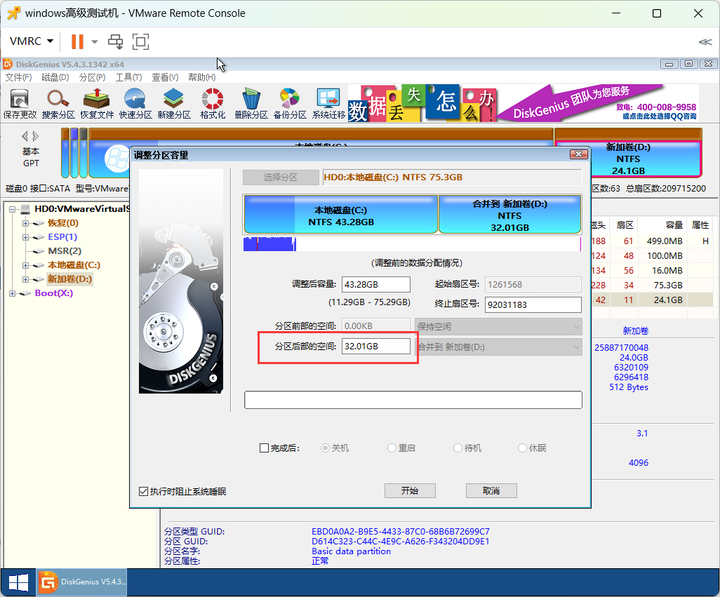Click the 新加卷(D:) NTFS 24.1GB disk map block
The height and width of the screenshot is (597, 720).
click(628, 159)
